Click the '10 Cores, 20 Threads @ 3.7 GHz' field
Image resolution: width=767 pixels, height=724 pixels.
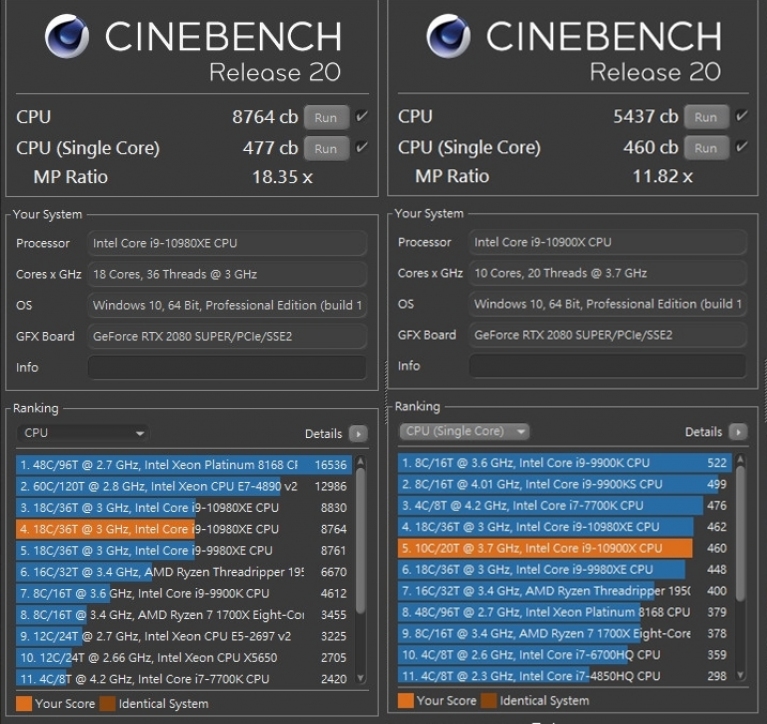click(x=608, y=273)
